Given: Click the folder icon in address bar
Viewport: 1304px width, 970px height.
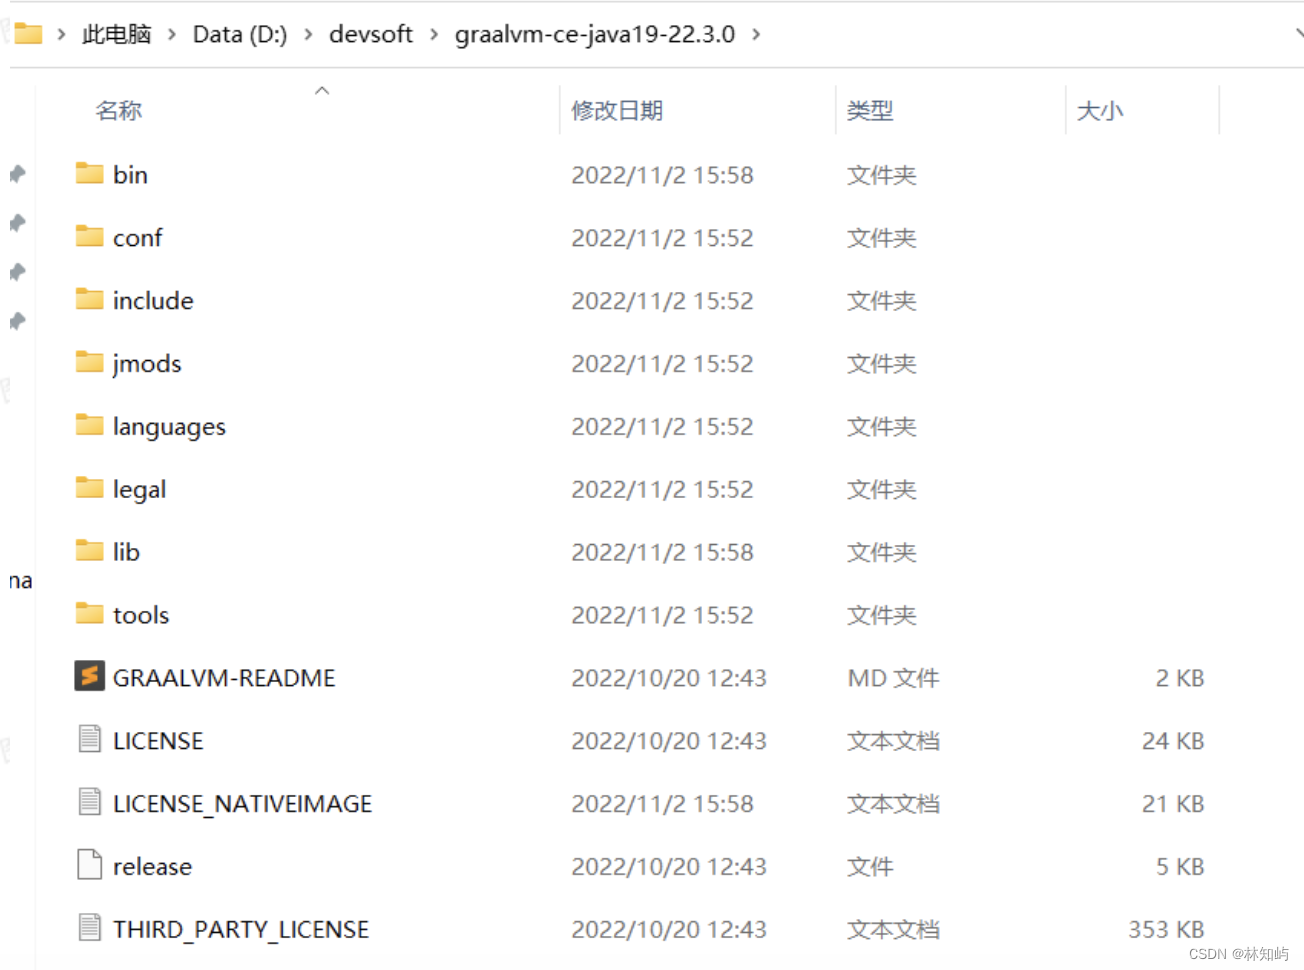Looking at the screenshot, I should pyautogui.click(x=28, y=34).
